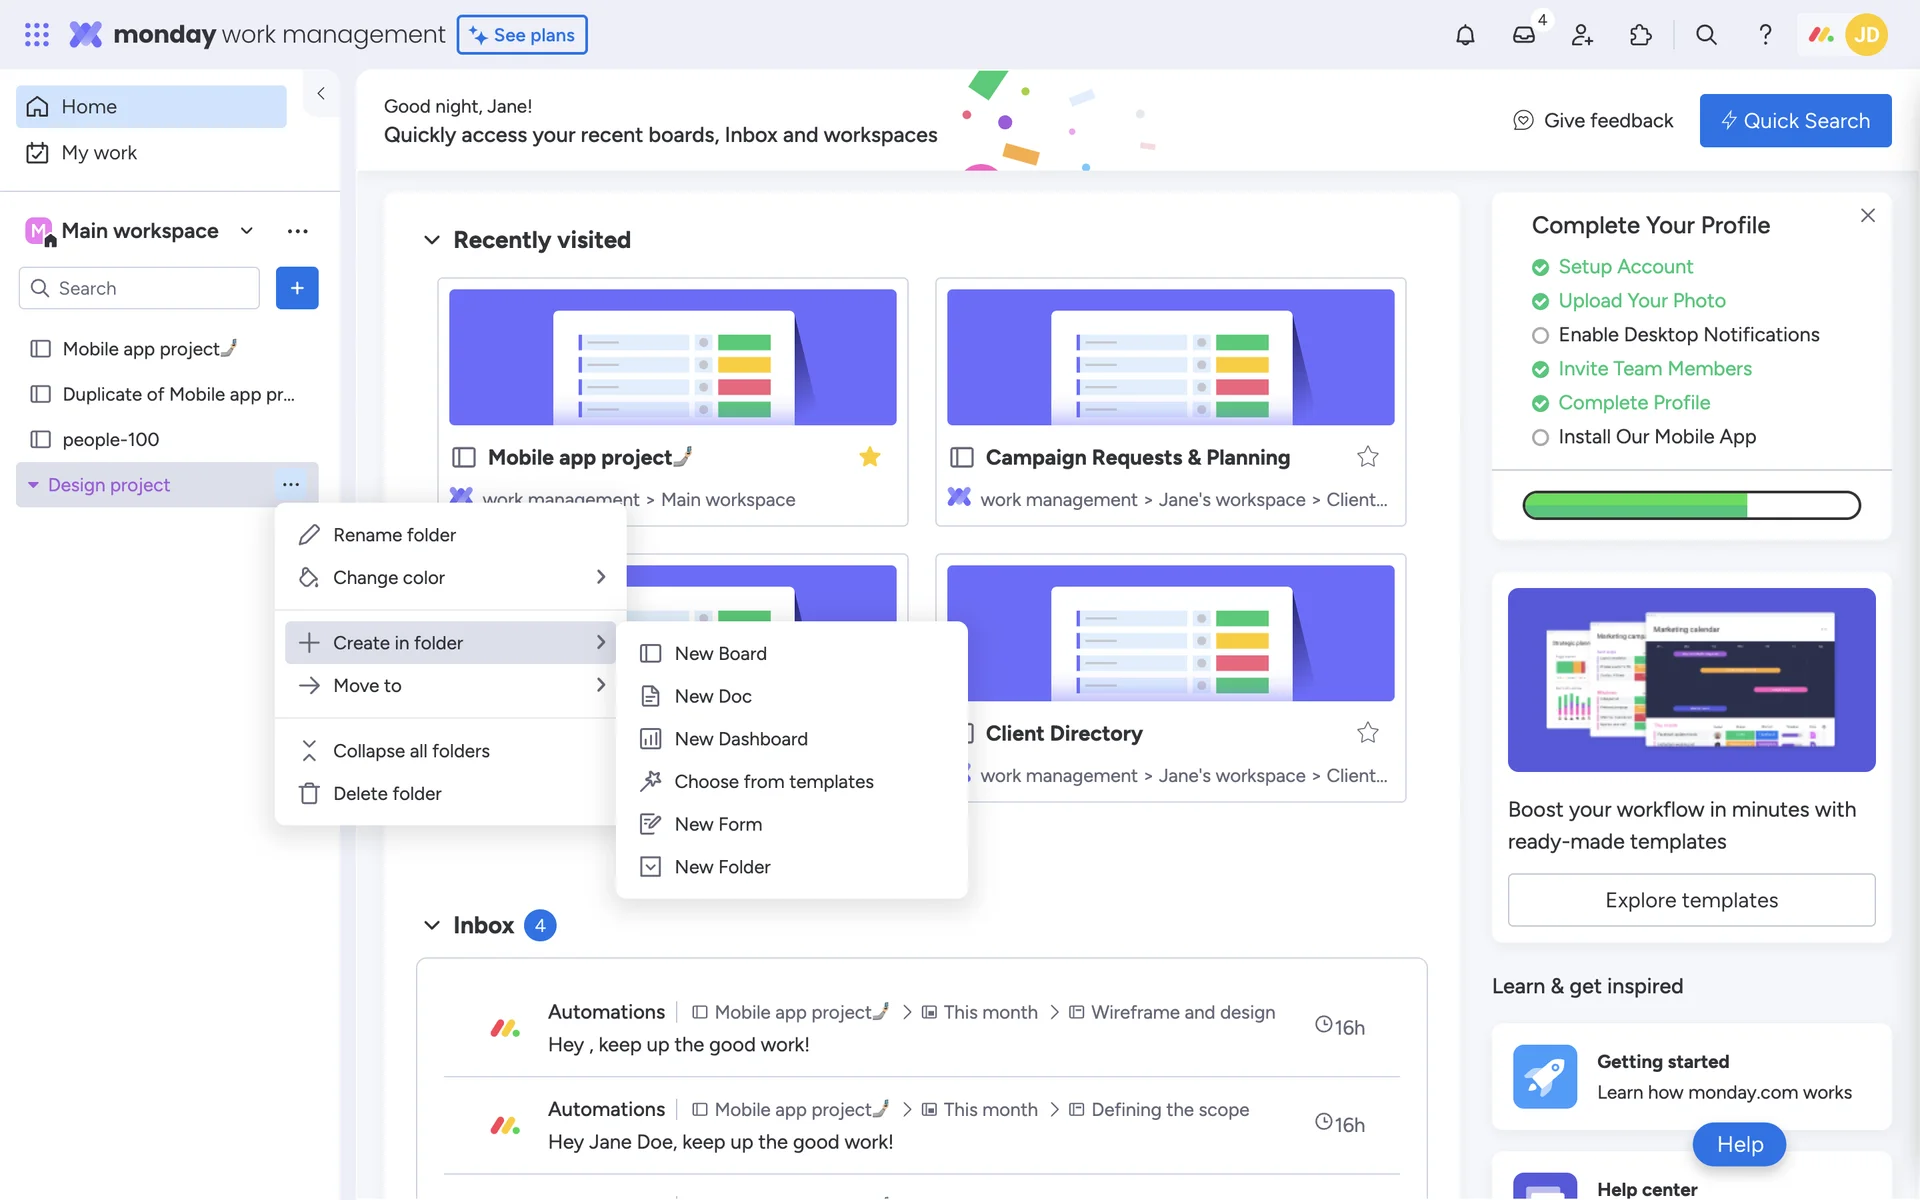The image size is (1920, 1200).
Task: Open the apps marketplace puzzle icon
Action: click(1640, 35)
